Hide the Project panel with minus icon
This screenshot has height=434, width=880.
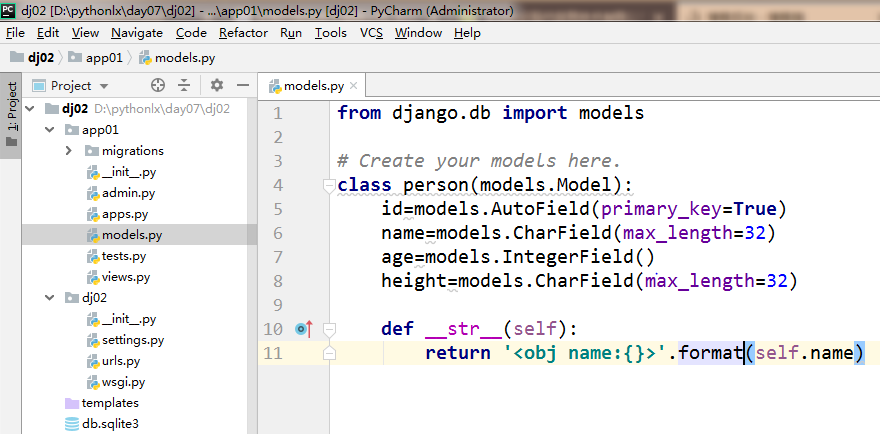pos(242,85)
